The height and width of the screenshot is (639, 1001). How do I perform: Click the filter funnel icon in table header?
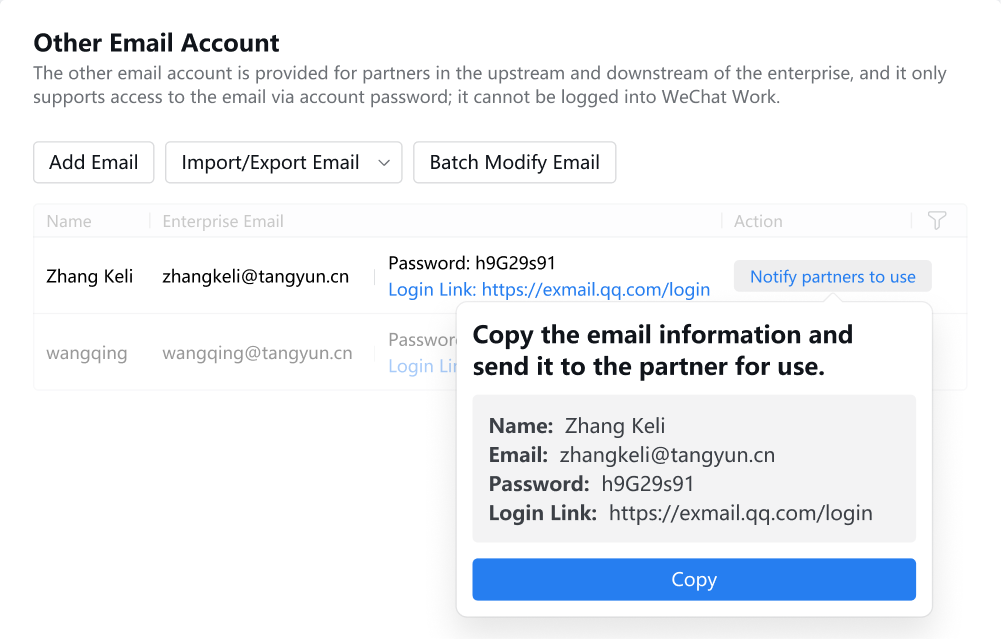tap(936, 221)
